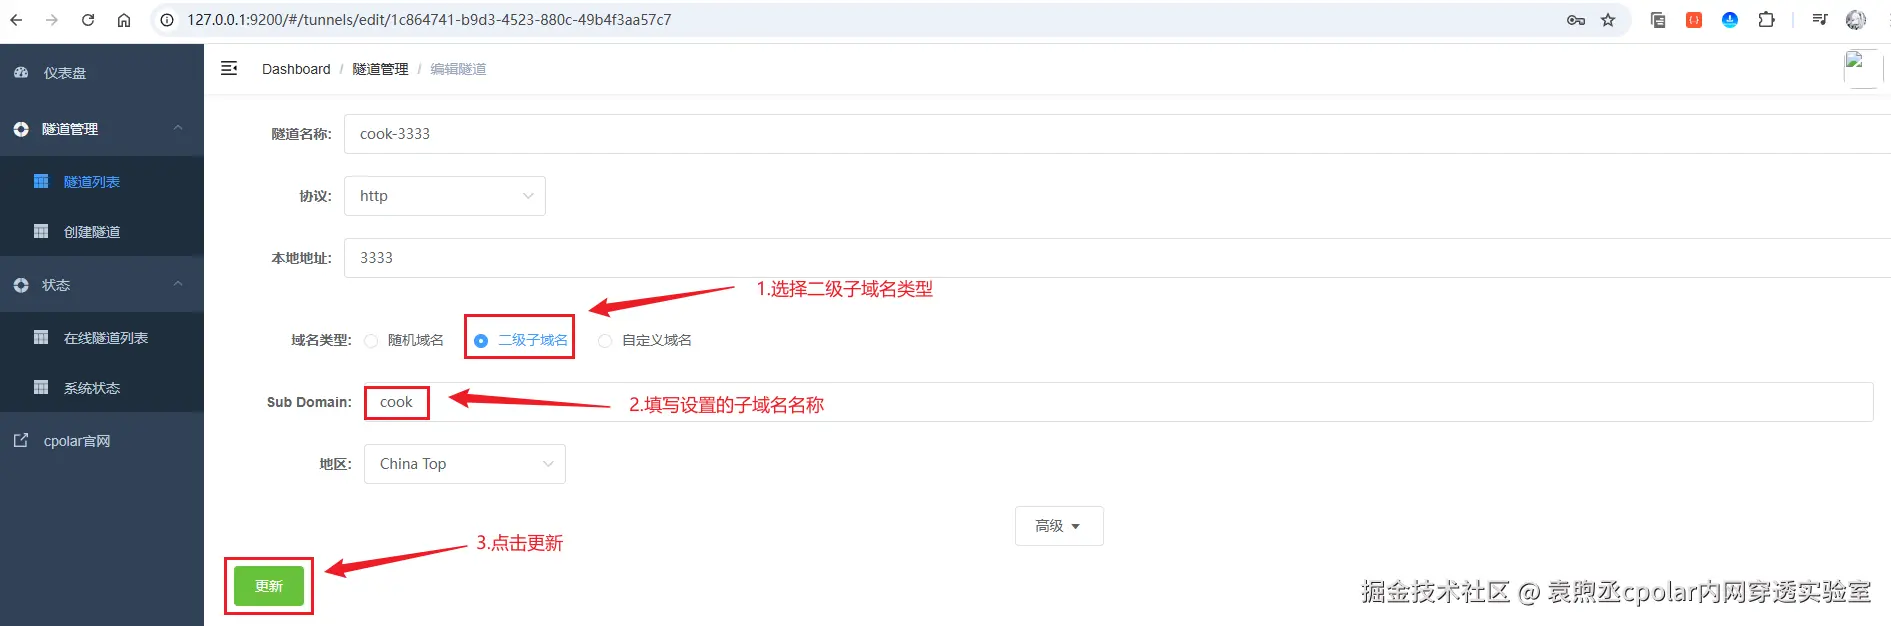Toggle the sidebar collapse hamburger icon
Viewport: 1891px width, 626px height.
[x=229, y=68]
